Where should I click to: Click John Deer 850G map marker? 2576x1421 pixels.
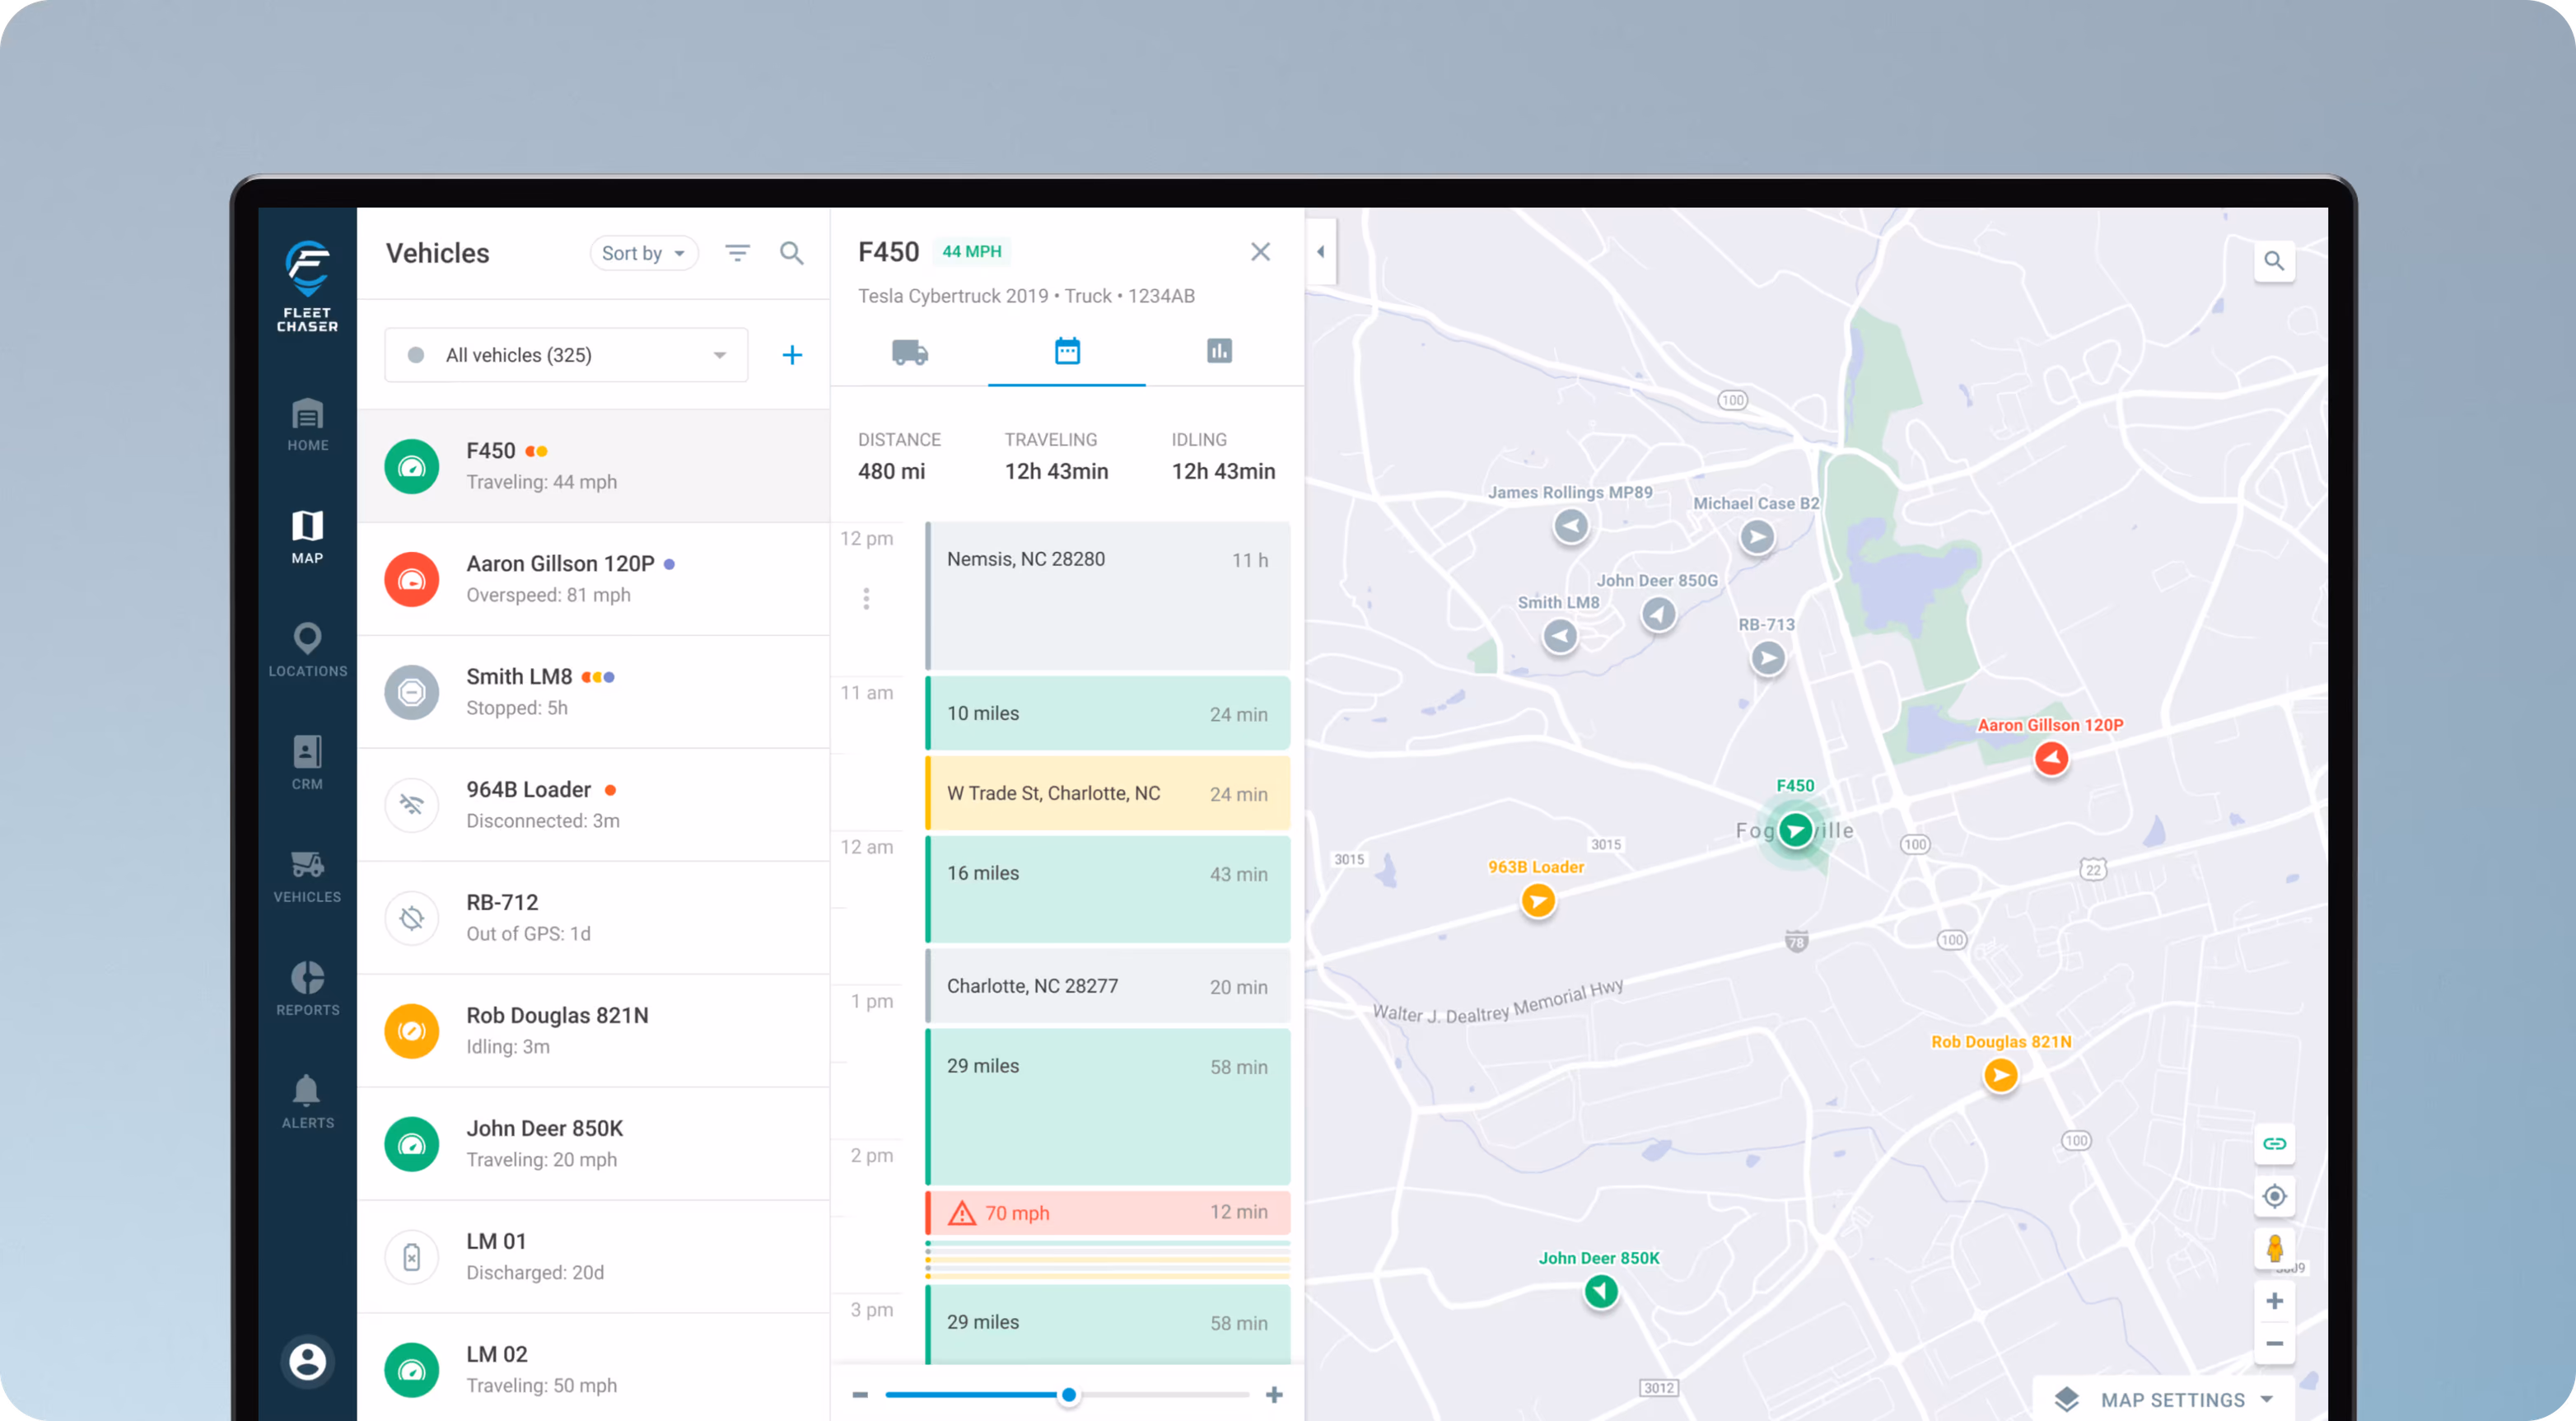[x=1659, y=614]
